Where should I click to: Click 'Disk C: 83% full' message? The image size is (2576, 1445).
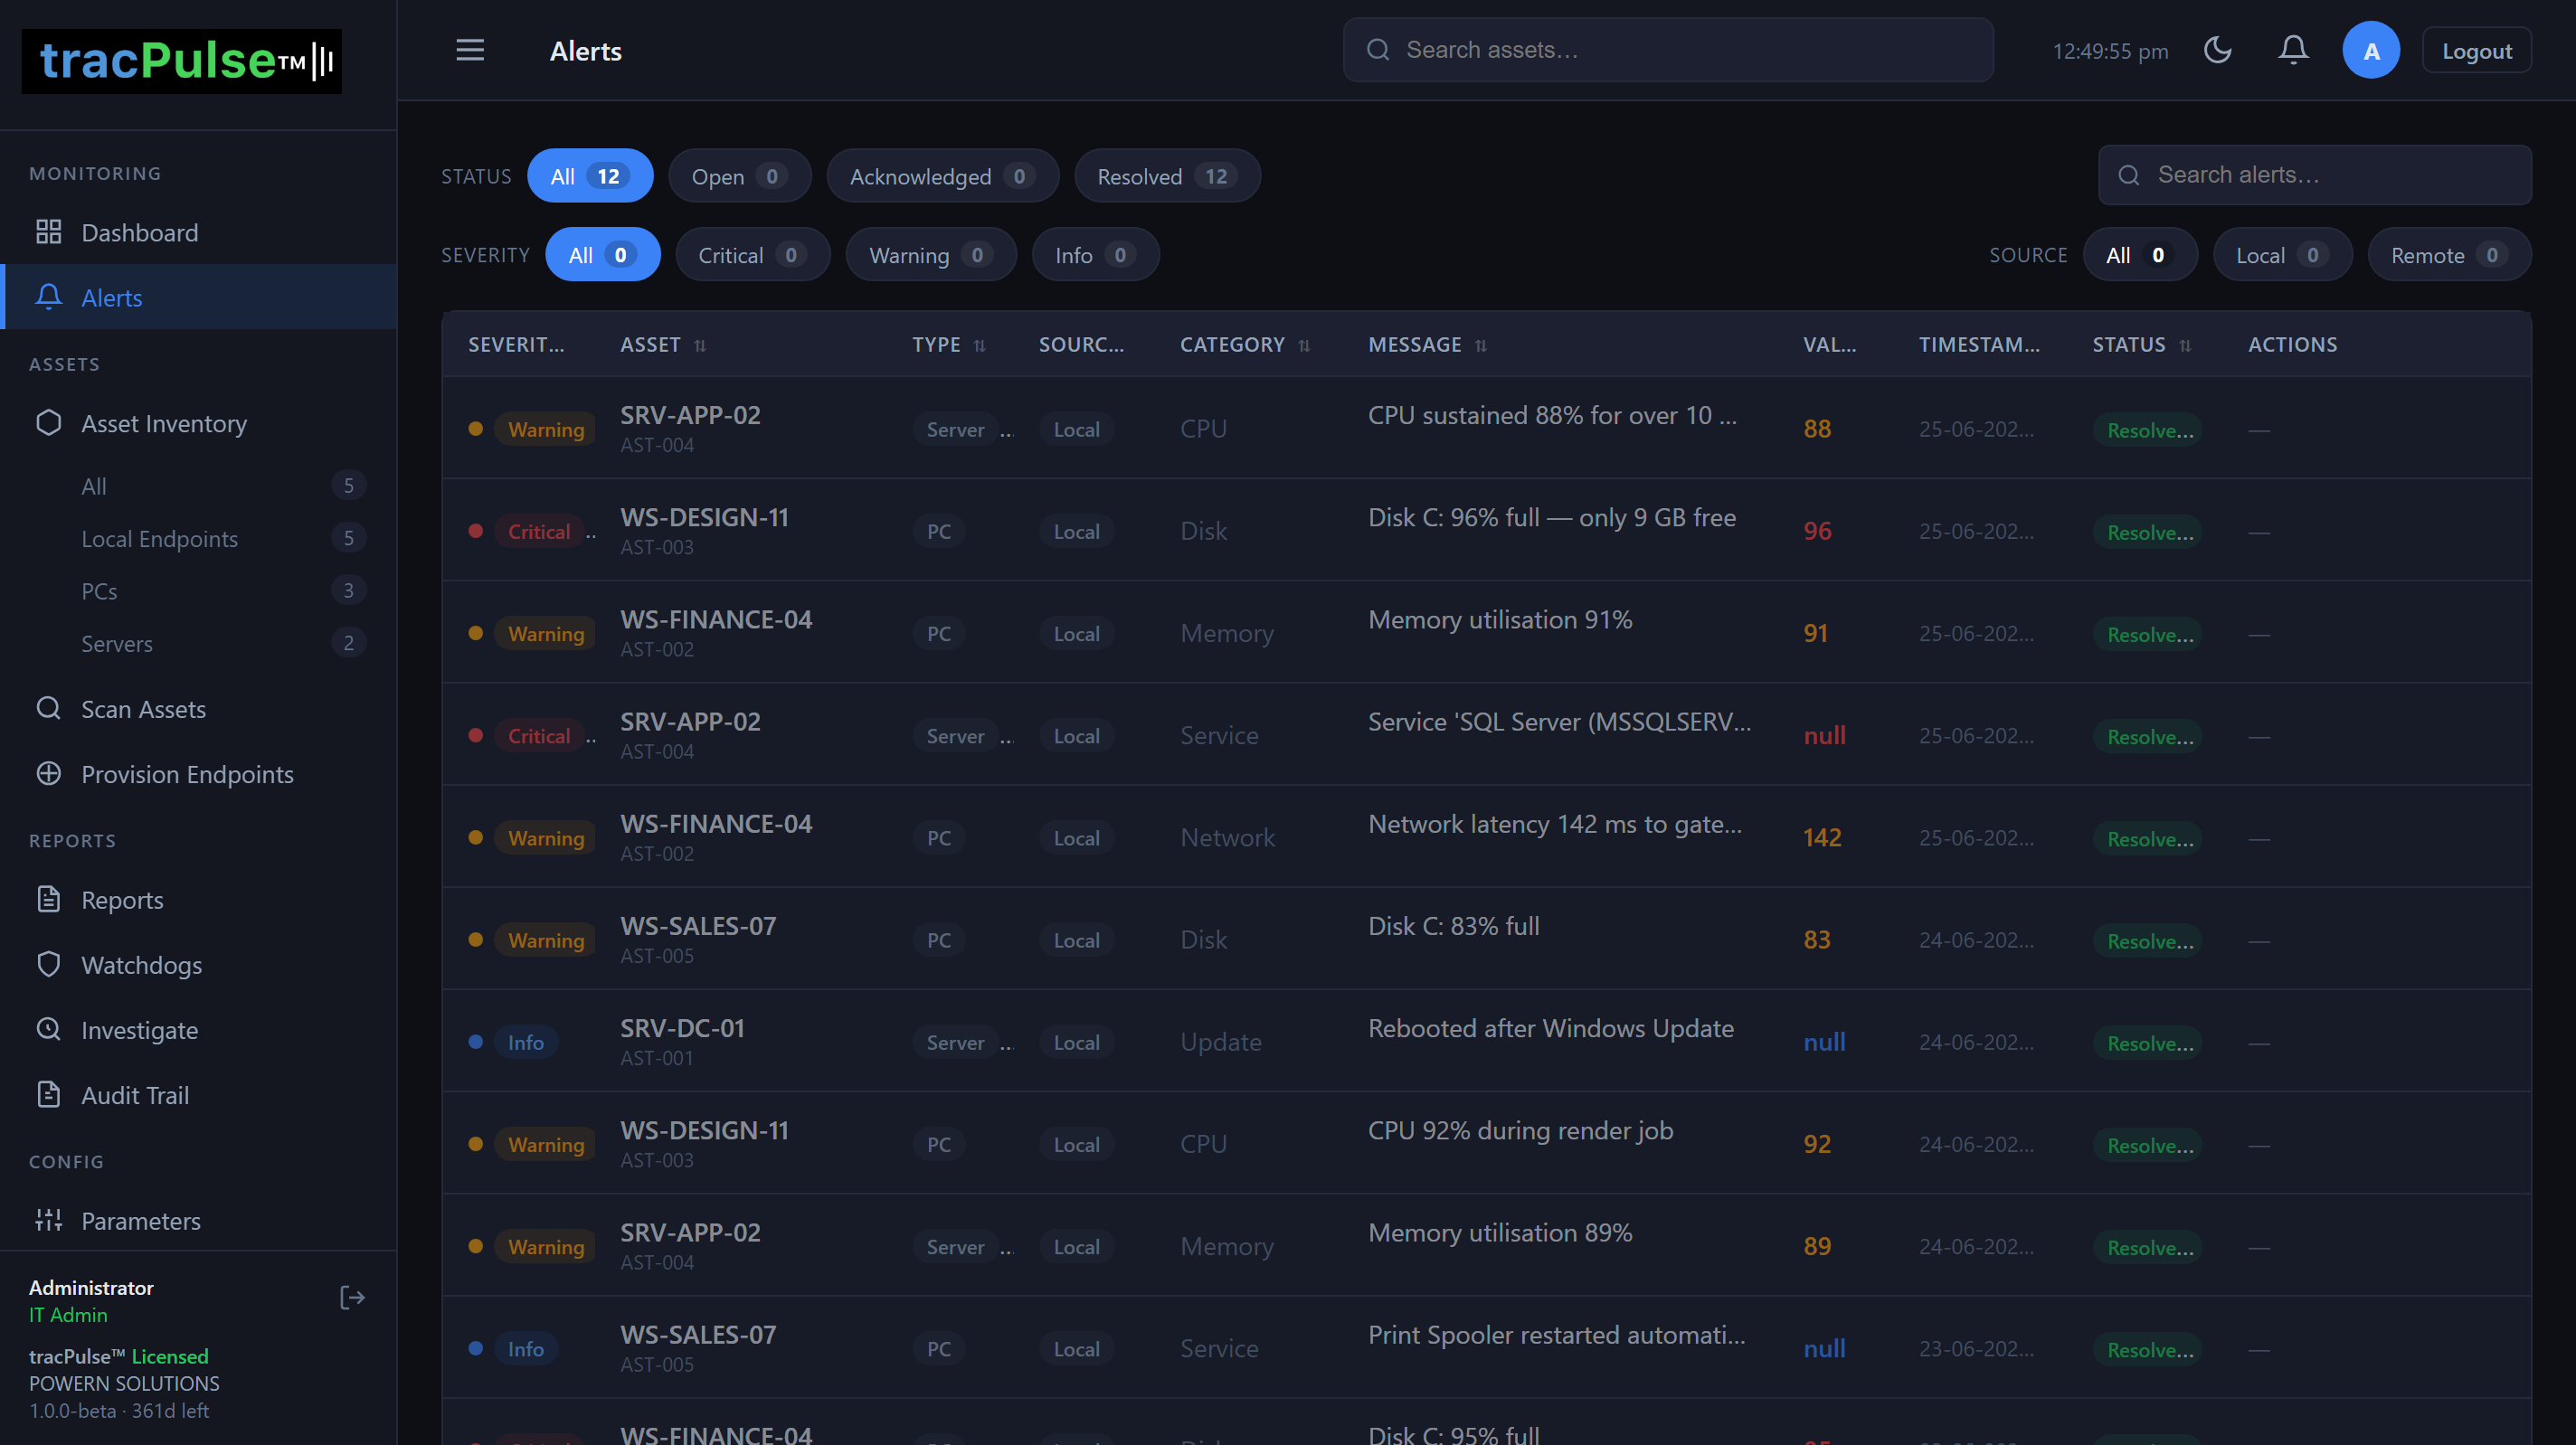pyautogui.click(x=1453, y=926)
